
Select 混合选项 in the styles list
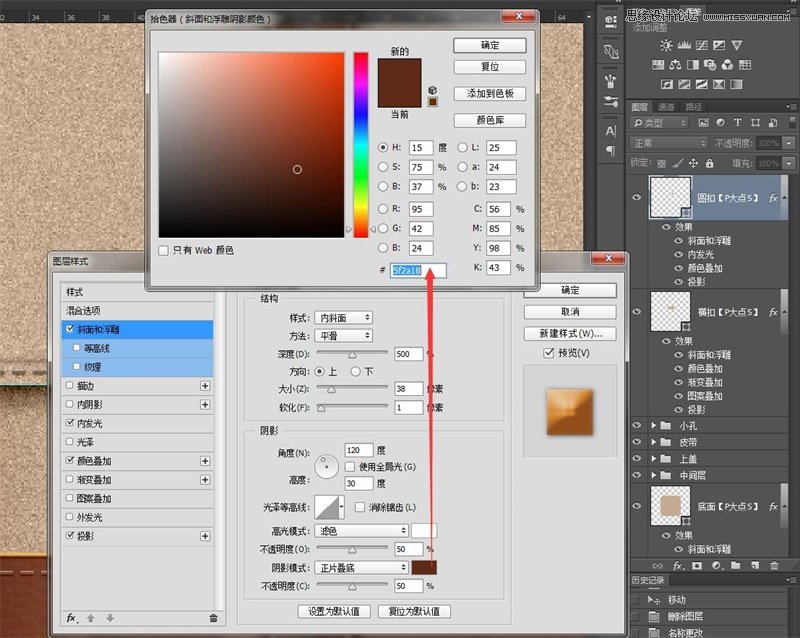(137, 310)
